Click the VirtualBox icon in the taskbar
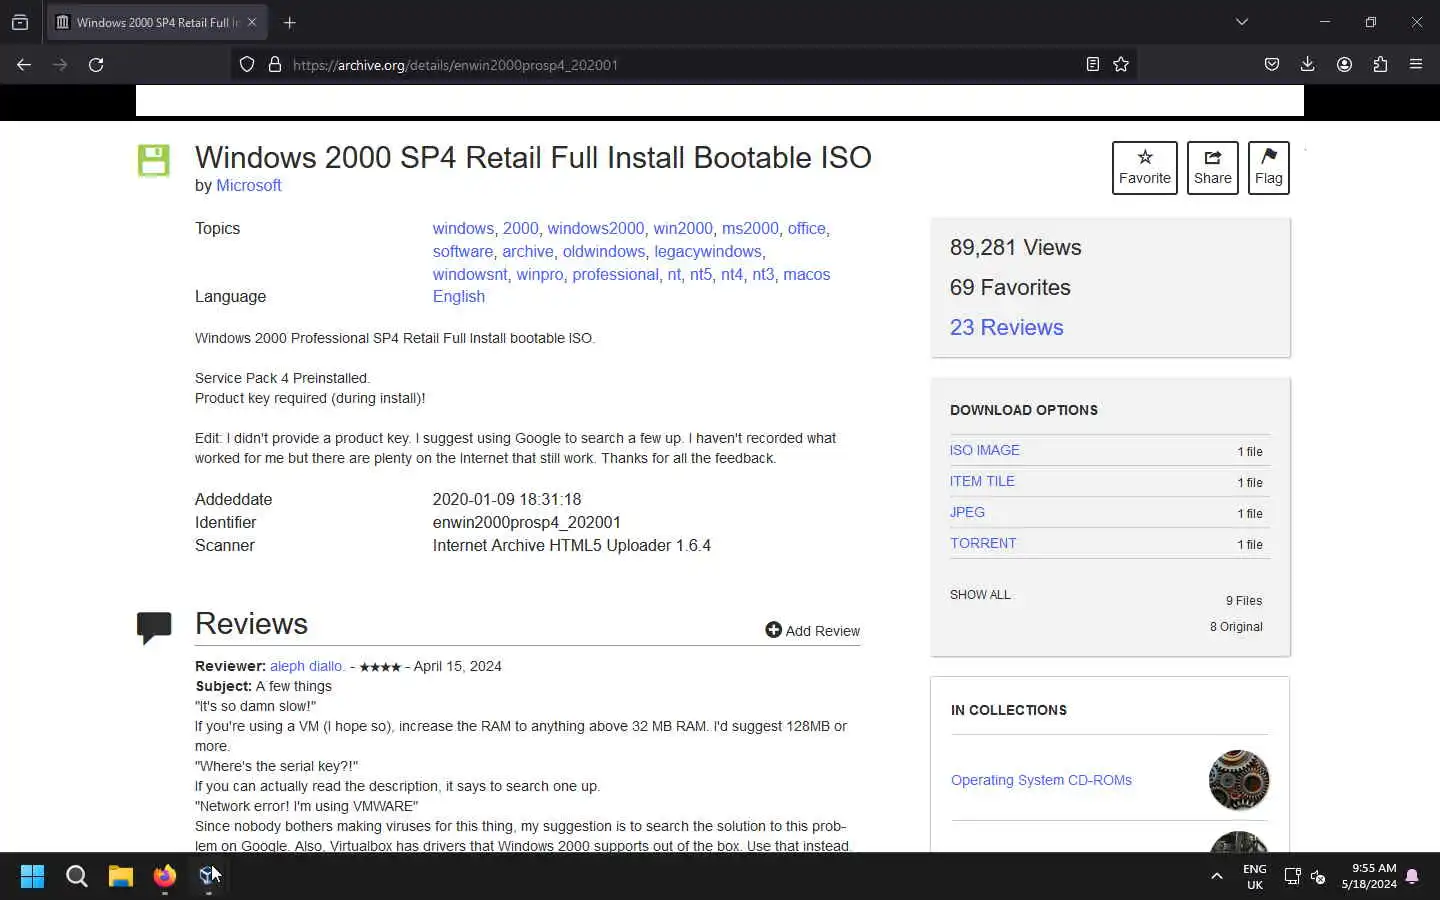Image resolution: width=1440 pixels, height=900 pixels. (208, 876)
